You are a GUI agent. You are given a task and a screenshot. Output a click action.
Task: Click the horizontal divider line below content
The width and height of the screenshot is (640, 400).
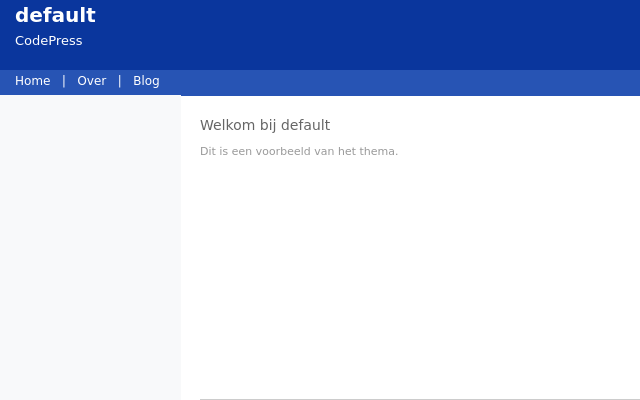pos(420,399)
